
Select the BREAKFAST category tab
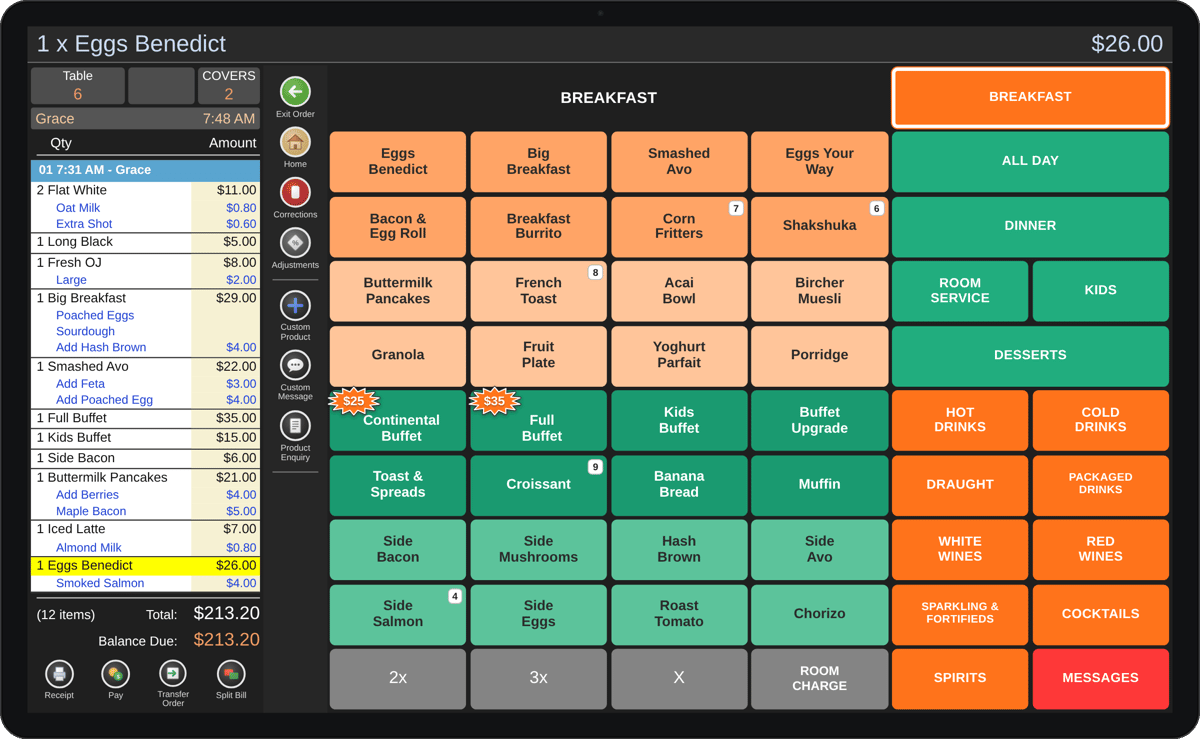click(1030, 97)
